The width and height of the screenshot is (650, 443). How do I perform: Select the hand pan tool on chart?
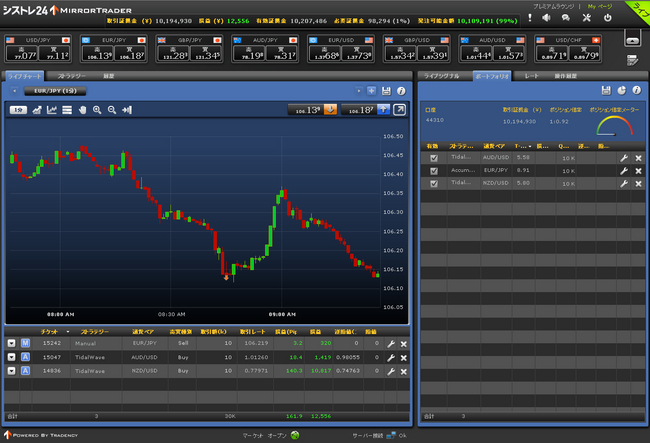tap(81, 110)
